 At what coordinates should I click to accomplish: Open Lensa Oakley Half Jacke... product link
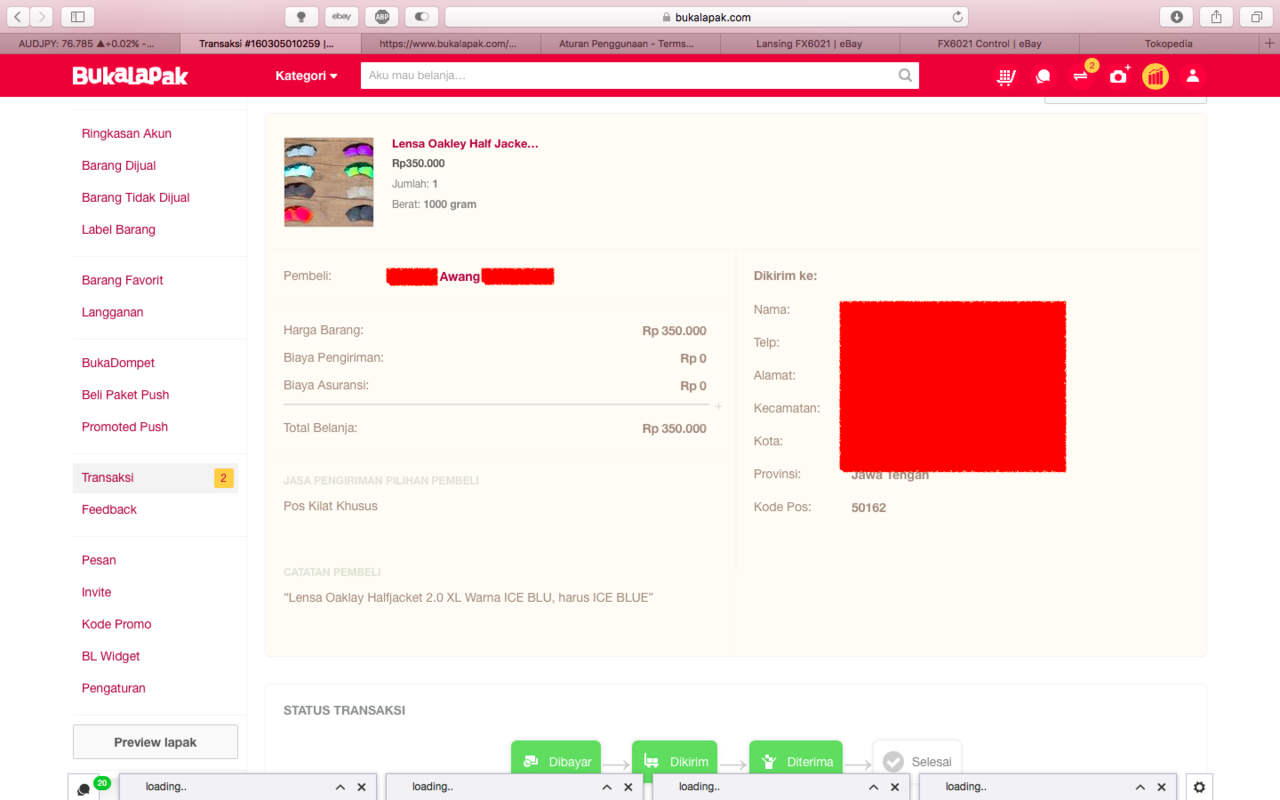pyautogui.click(x=465, y=144)
